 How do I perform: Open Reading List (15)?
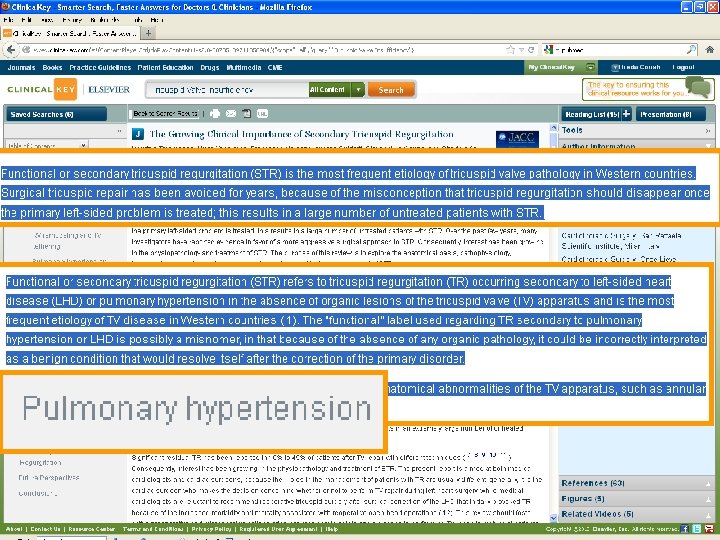pyautogui.click(x=592, y=114)
